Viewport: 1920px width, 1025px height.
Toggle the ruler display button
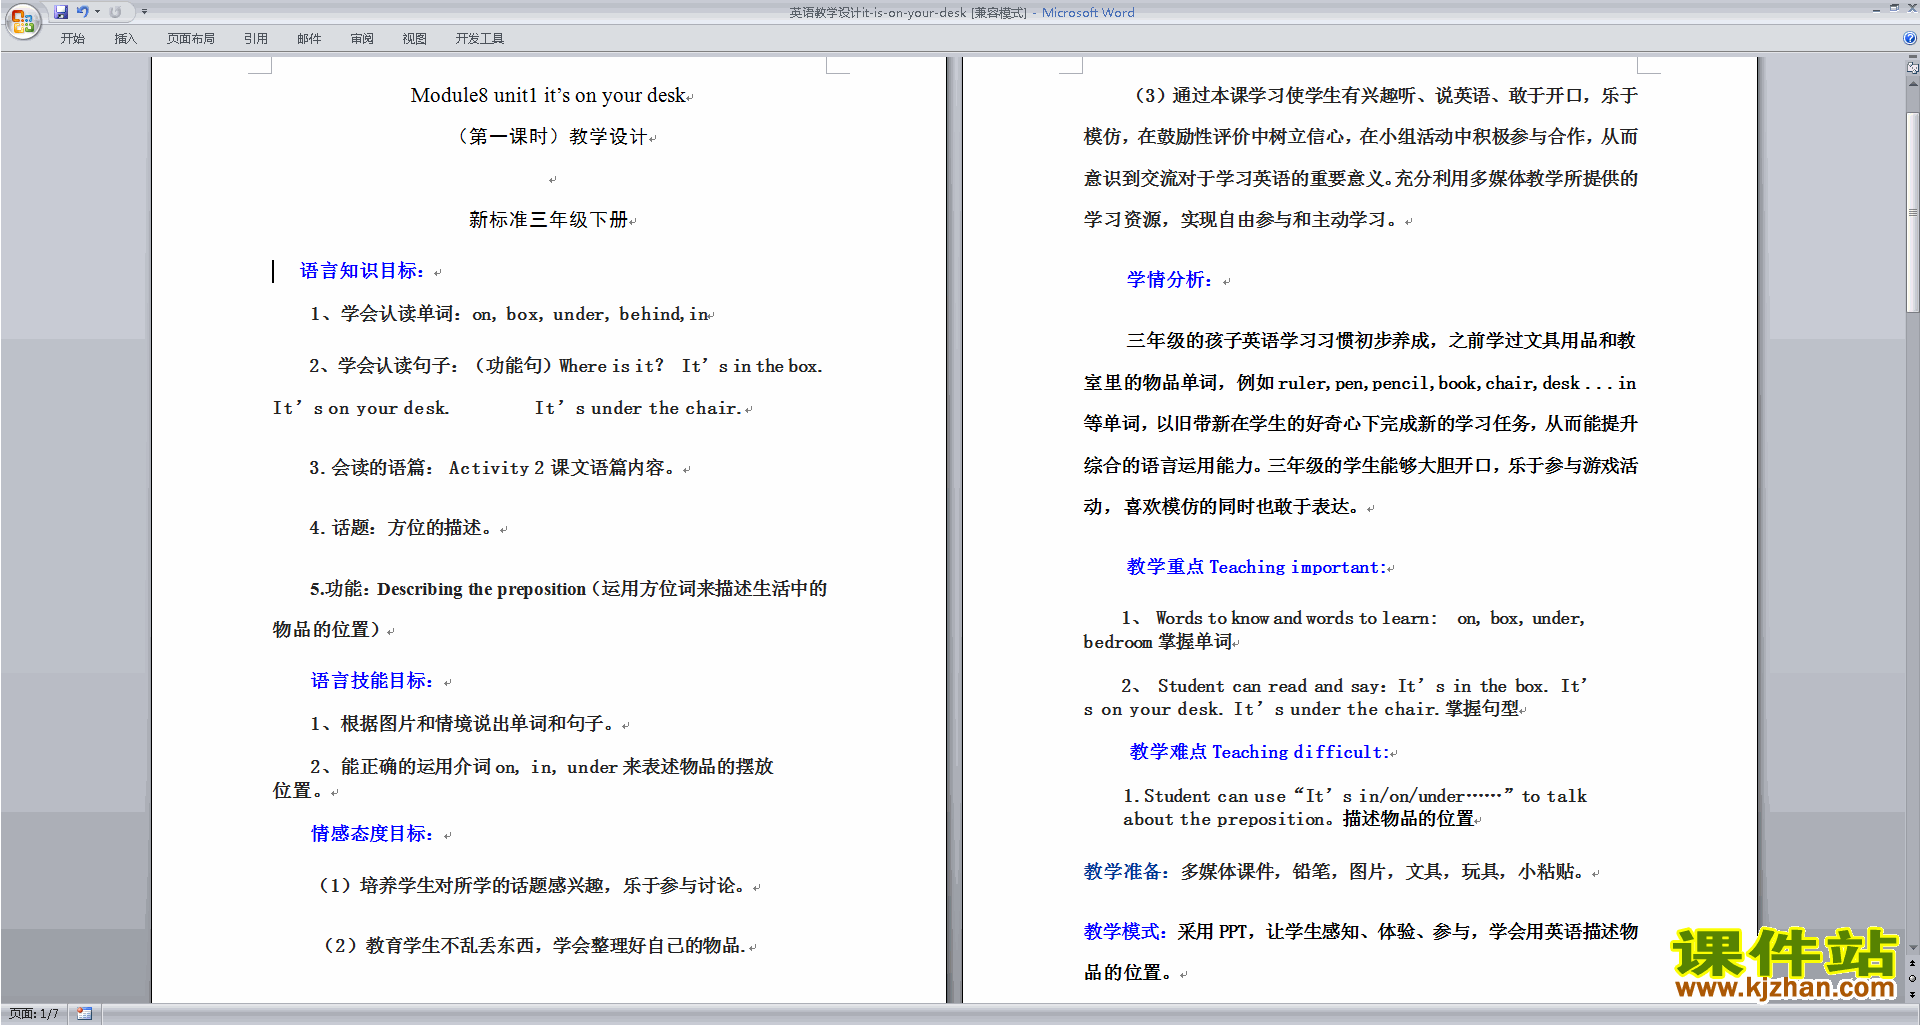[1912, 69]
